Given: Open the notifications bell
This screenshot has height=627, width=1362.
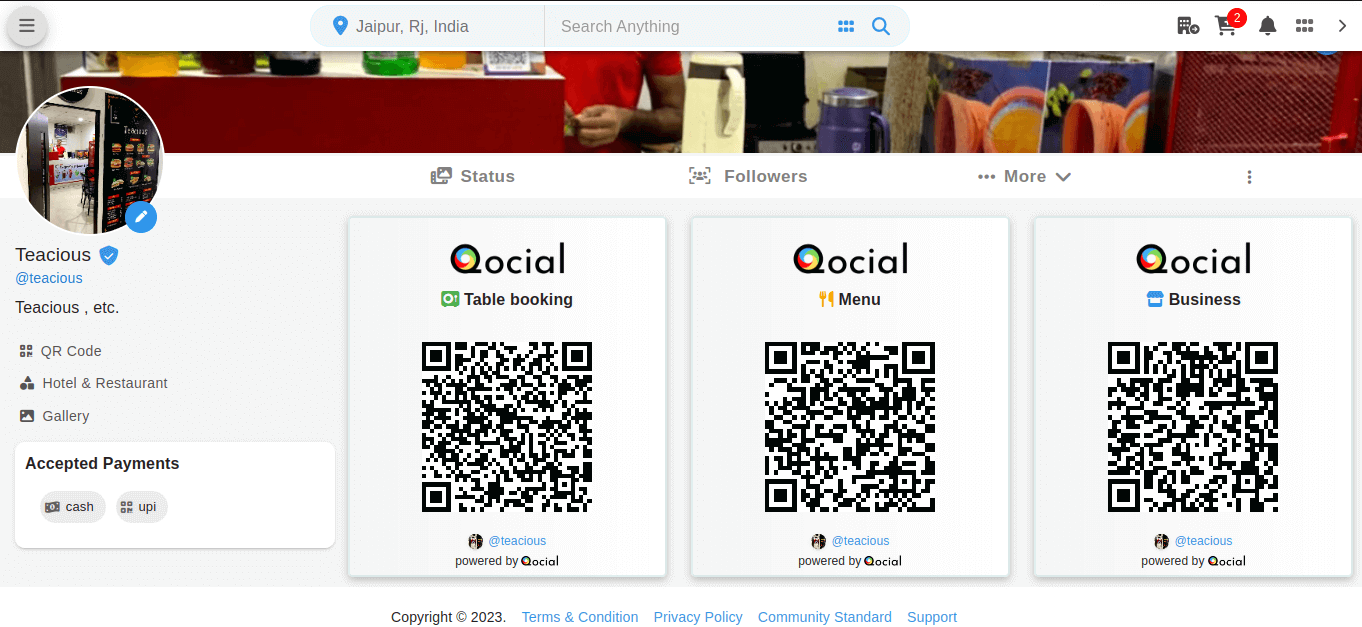Looking at the screenshot, I should tap(1267, 26).
